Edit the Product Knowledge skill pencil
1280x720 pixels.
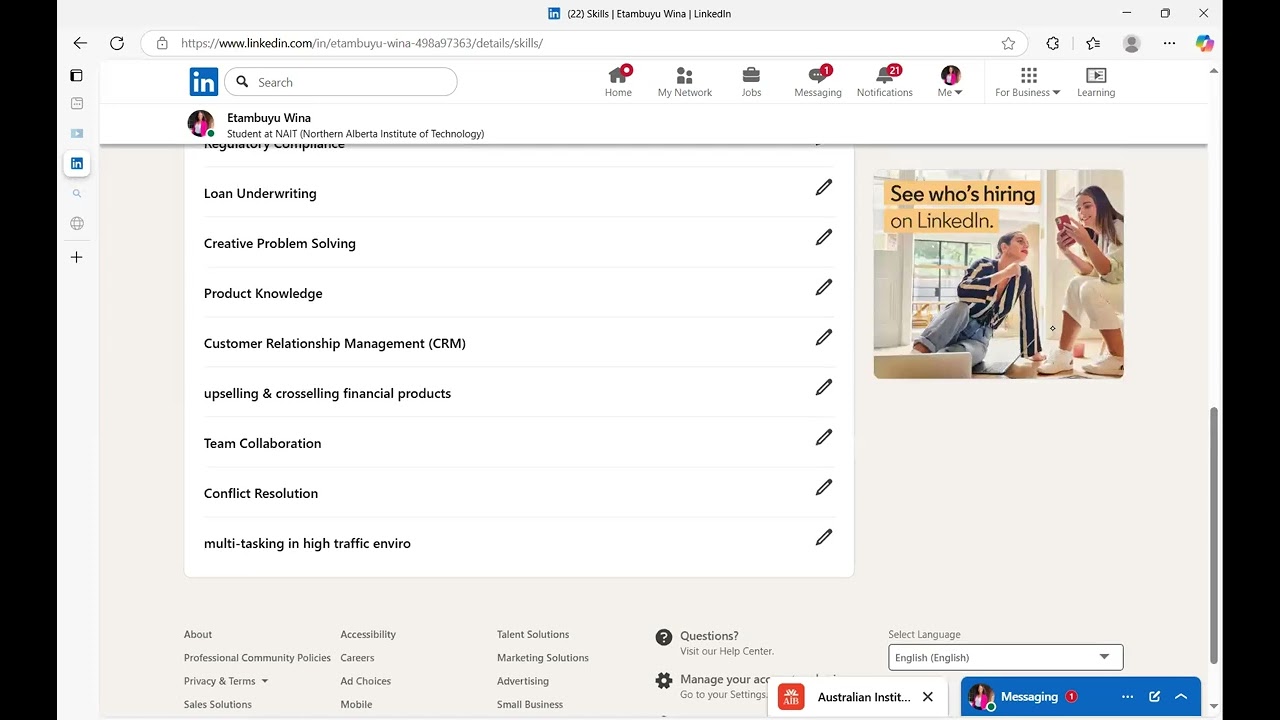823,288
